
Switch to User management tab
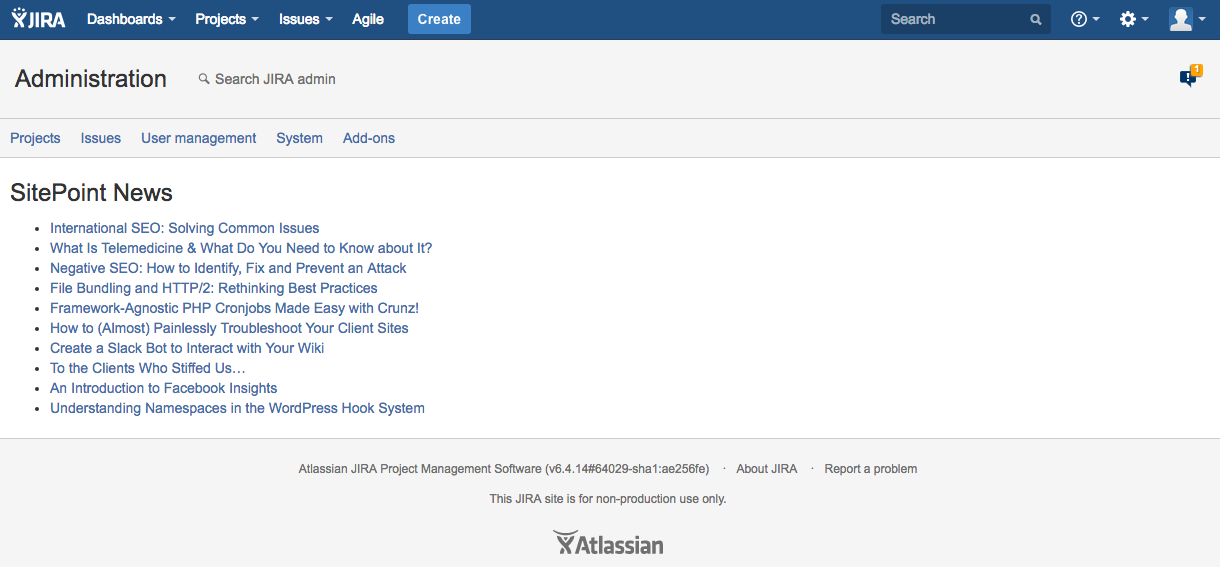click(199, 138)
